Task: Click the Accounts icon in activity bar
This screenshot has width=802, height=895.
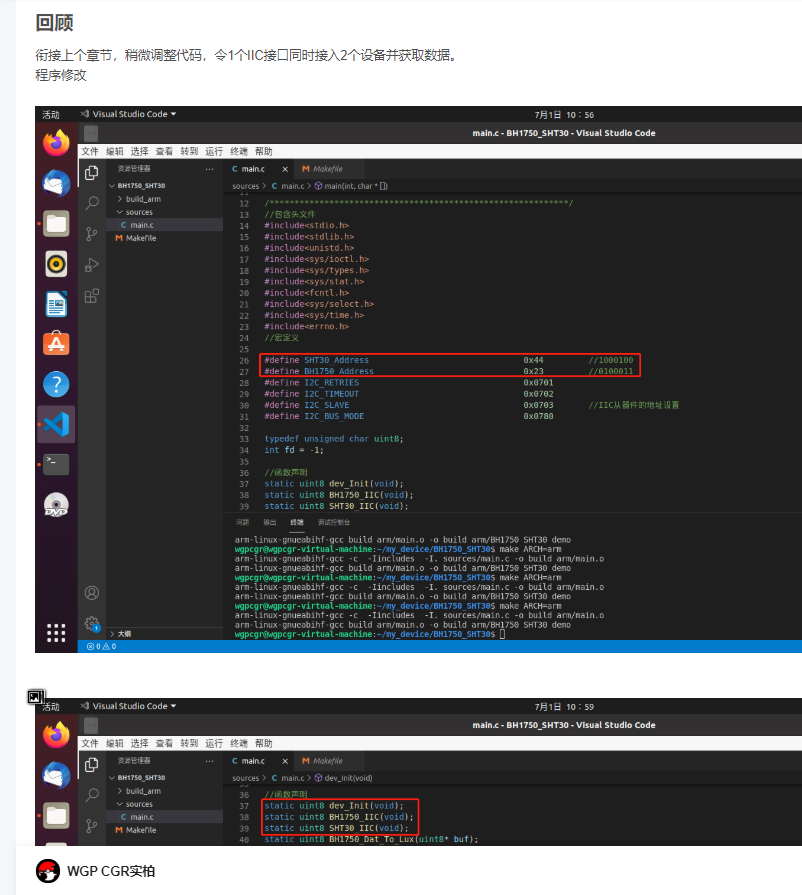Action: 91,593
